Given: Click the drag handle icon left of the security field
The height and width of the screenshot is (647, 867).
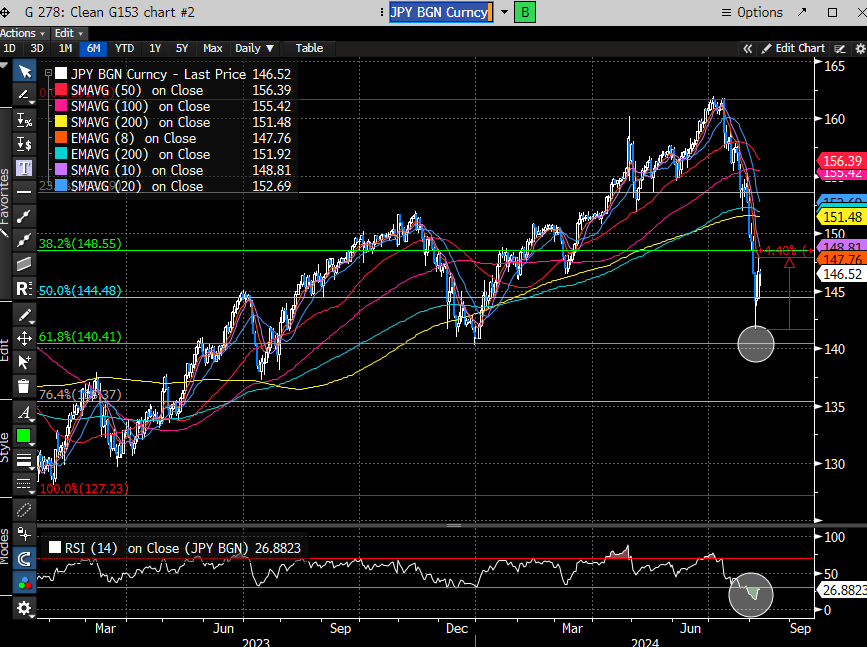Looking at the screenshot, I should point(382,12).
